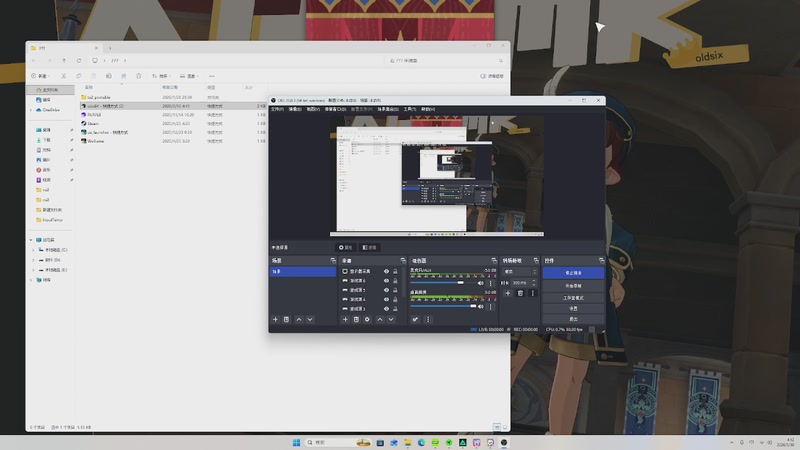This screenshot has height=450, width=800.
Task: Open transition properties three-dot menu
Action: (x=533, y=293)
